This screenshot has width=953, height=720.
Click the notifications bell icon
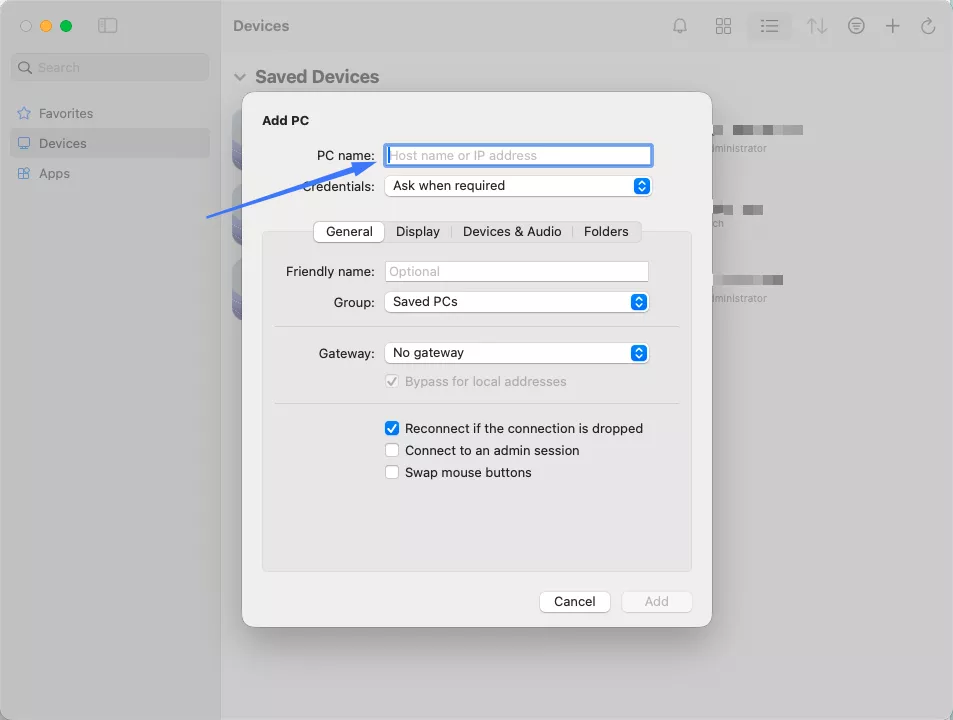pyautogui.click(x=680, y=26)
